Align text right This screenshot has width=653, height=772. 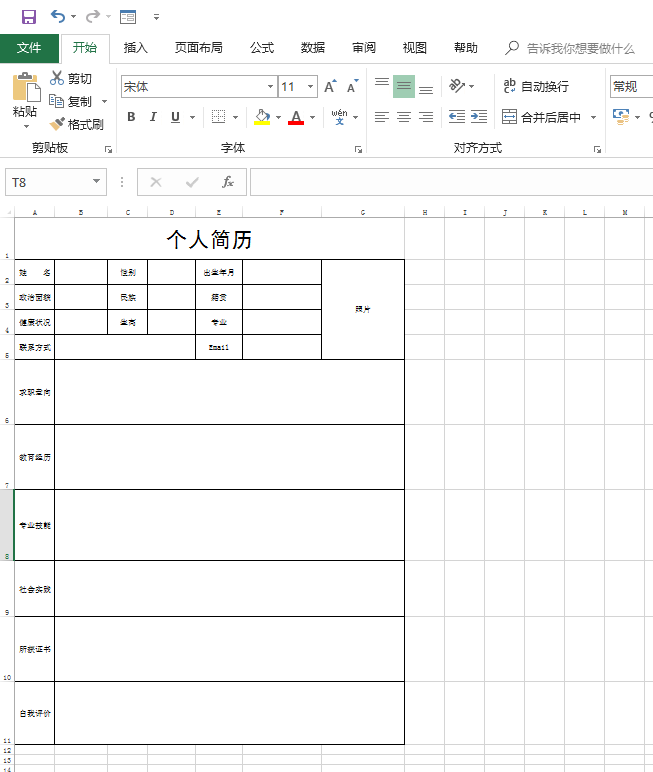point(426,117)
